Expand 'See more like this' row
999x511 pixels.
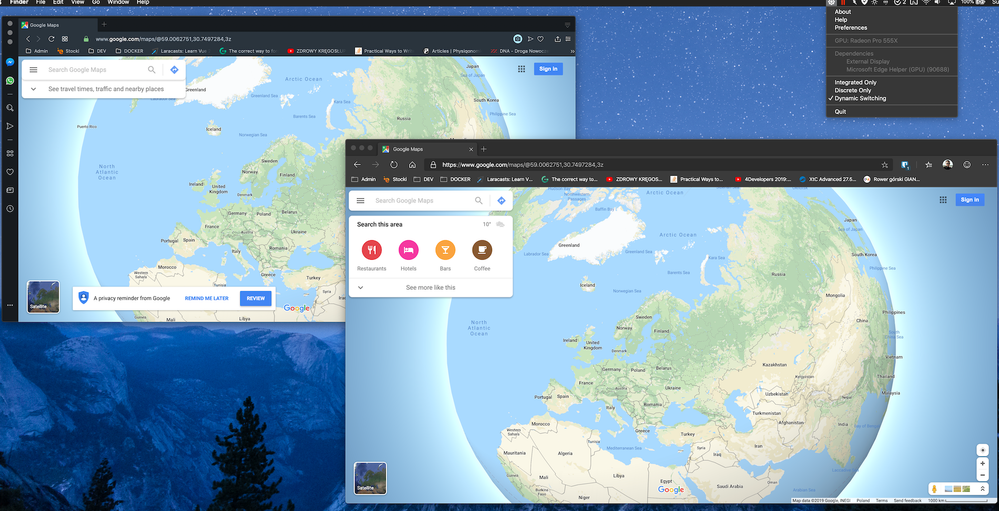pos(431,287)
